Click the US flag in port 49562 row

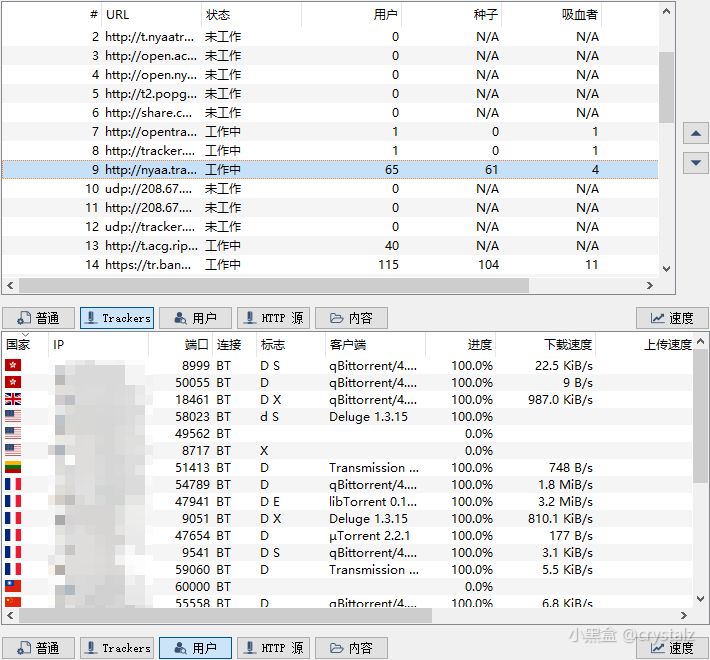click(x=13, y=433)
